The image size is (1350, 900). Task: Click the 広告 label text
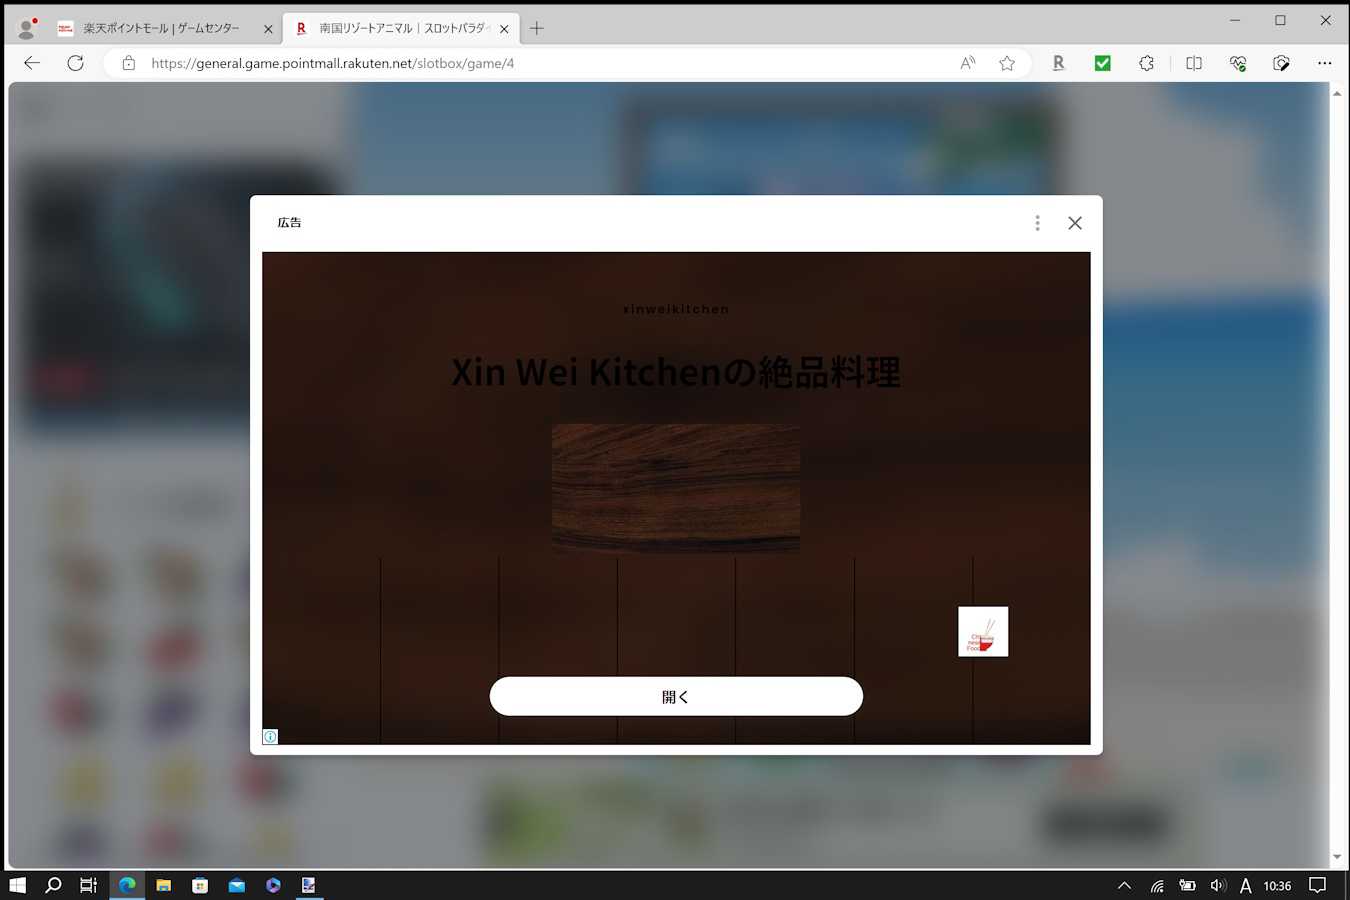coord(290,223)
